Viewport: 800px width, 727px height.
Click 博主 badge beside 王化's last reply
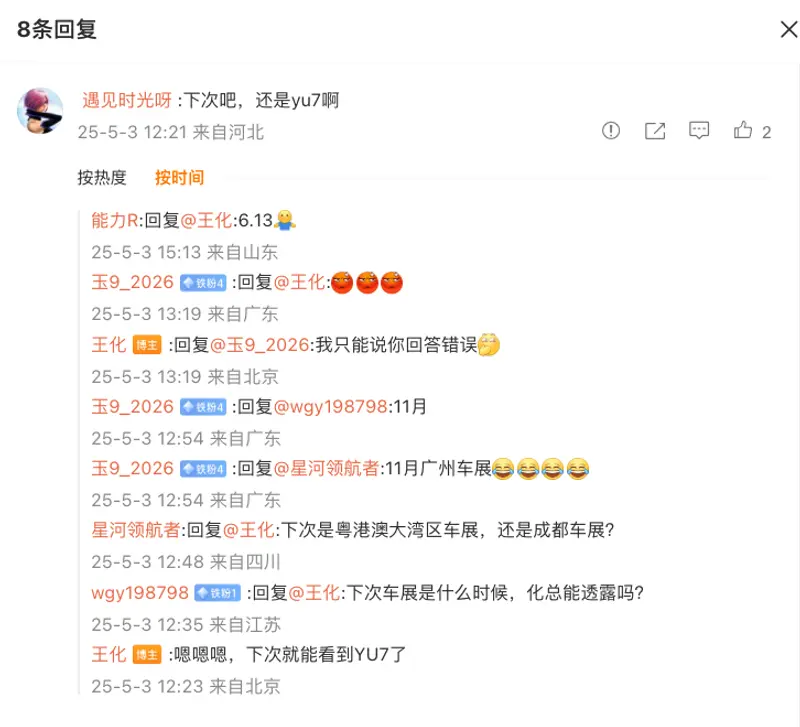[x=147, y=655]
